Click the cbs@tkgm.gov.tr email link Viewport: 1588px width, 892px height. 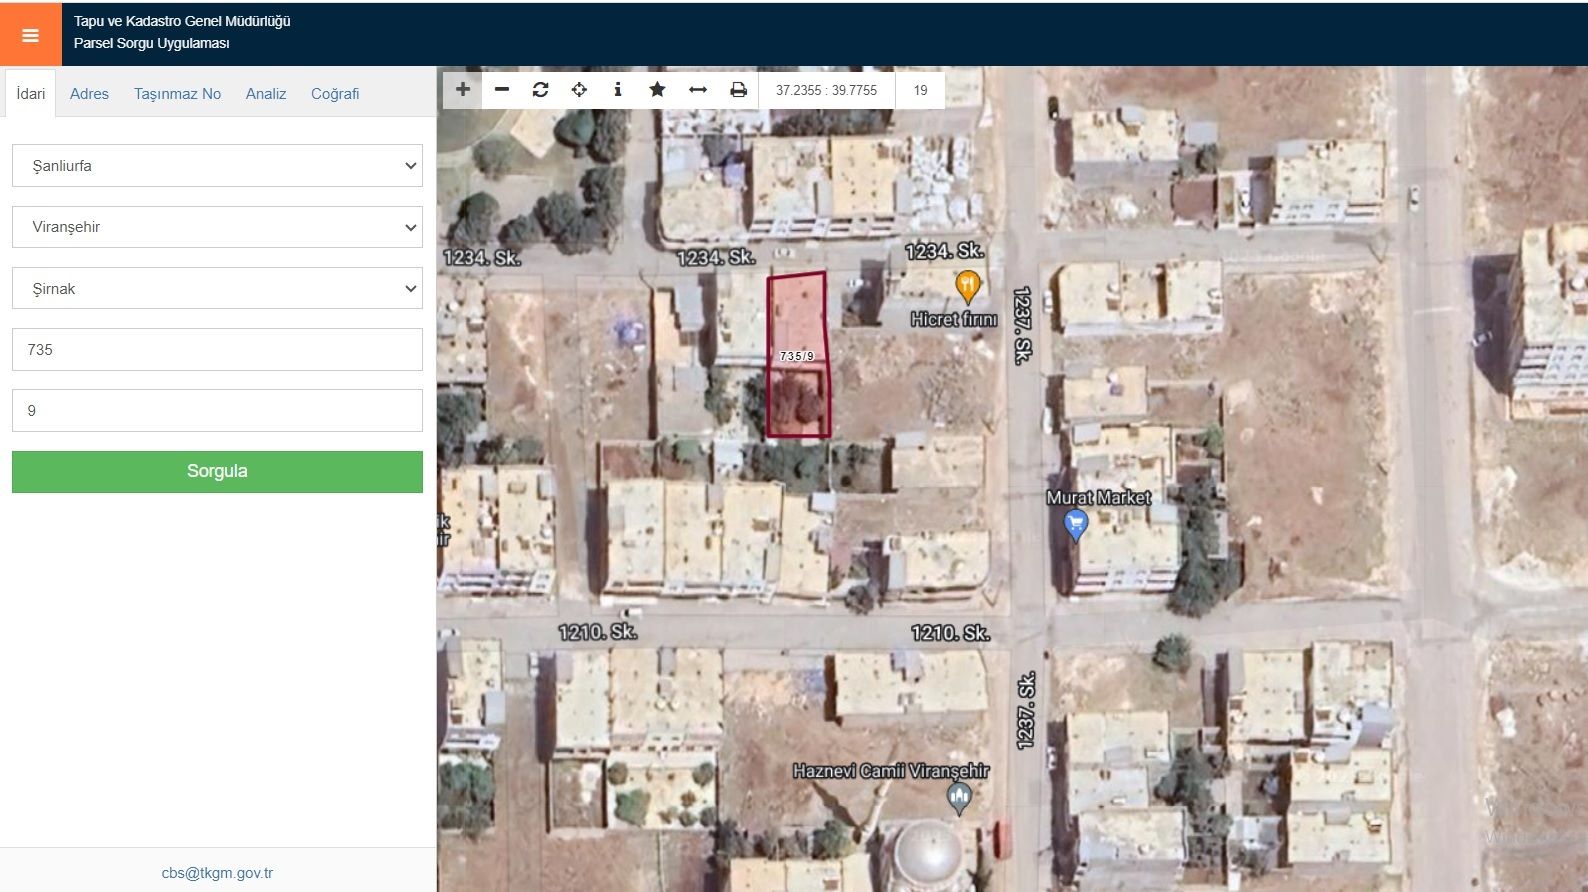[217, 873]
